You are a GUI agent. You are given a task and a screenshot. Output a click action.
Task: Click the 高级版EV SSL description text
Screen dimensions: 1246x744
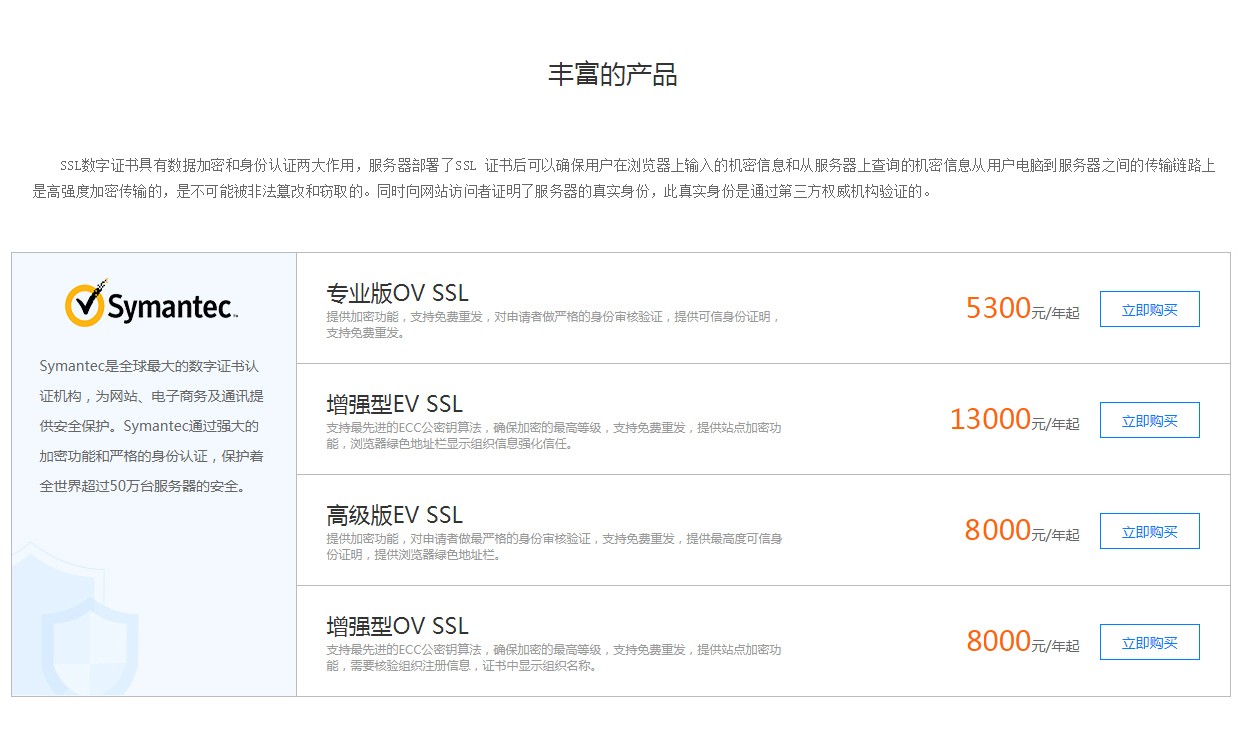[x=554, y=546]
